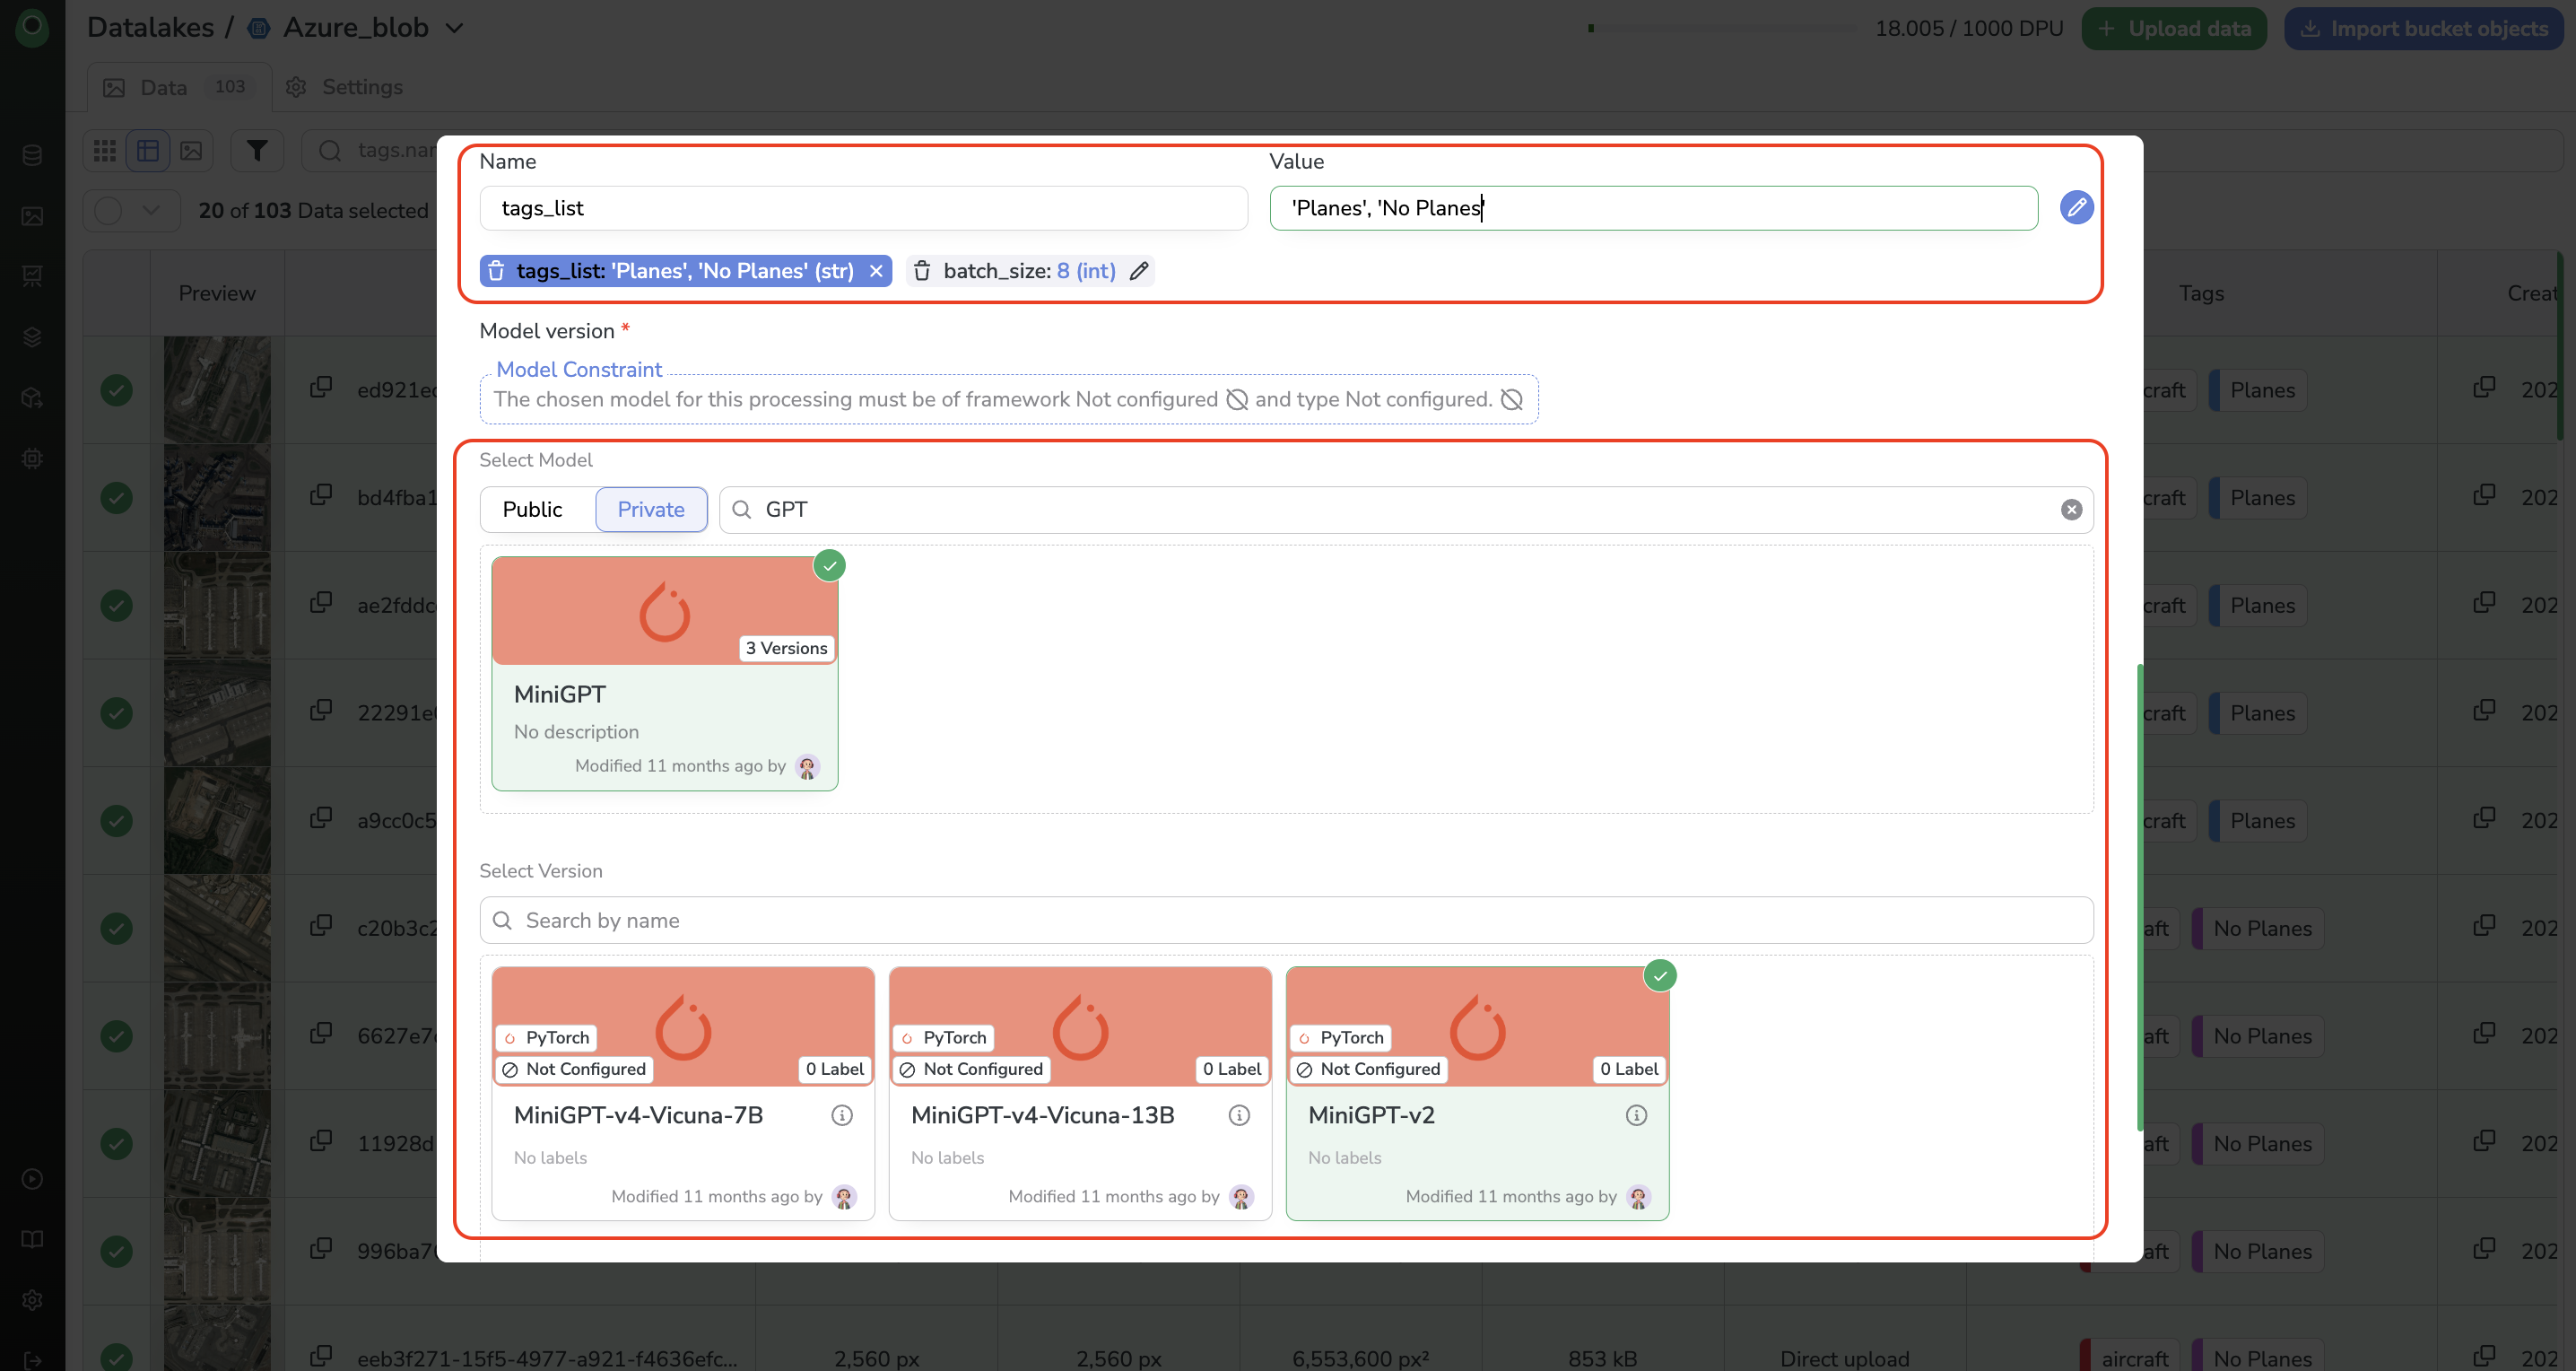The width and height of the screenshot is (2576, 1371).
Task: Show info for MiniGPT-v4-Vicuna-13B version
Action: 1239,1115
